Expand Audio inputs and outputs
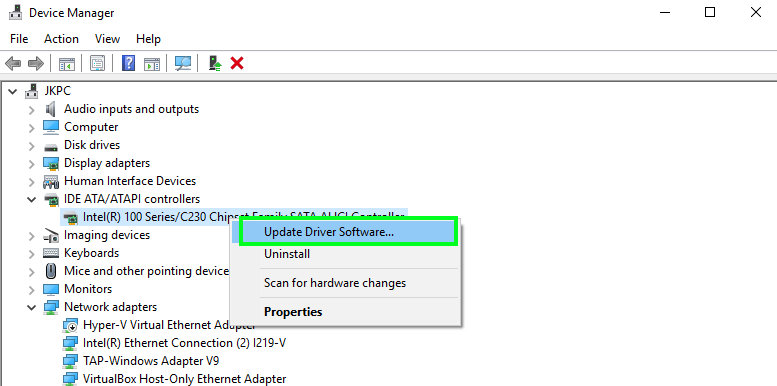The width and height of the screenshot is (777, 386). click(32, 110)
